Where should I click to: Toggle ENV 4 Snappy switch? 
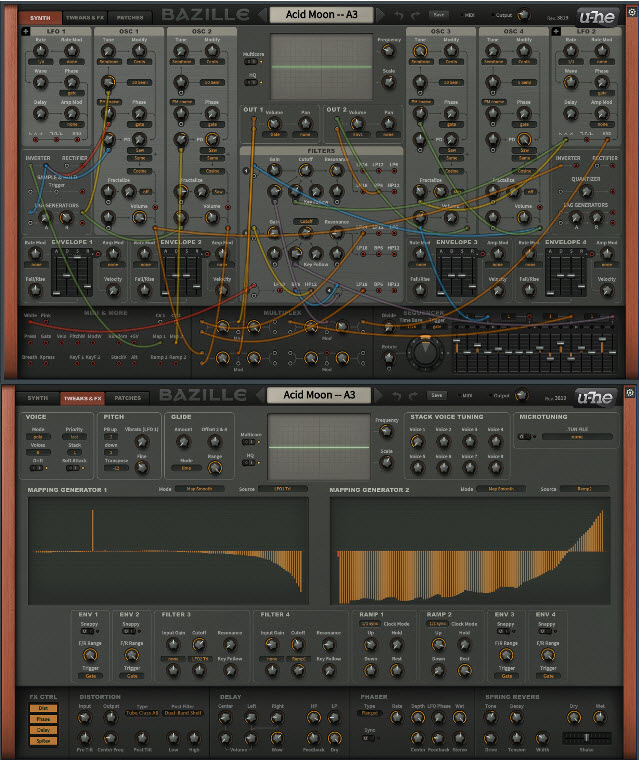[x=545, y=632]
